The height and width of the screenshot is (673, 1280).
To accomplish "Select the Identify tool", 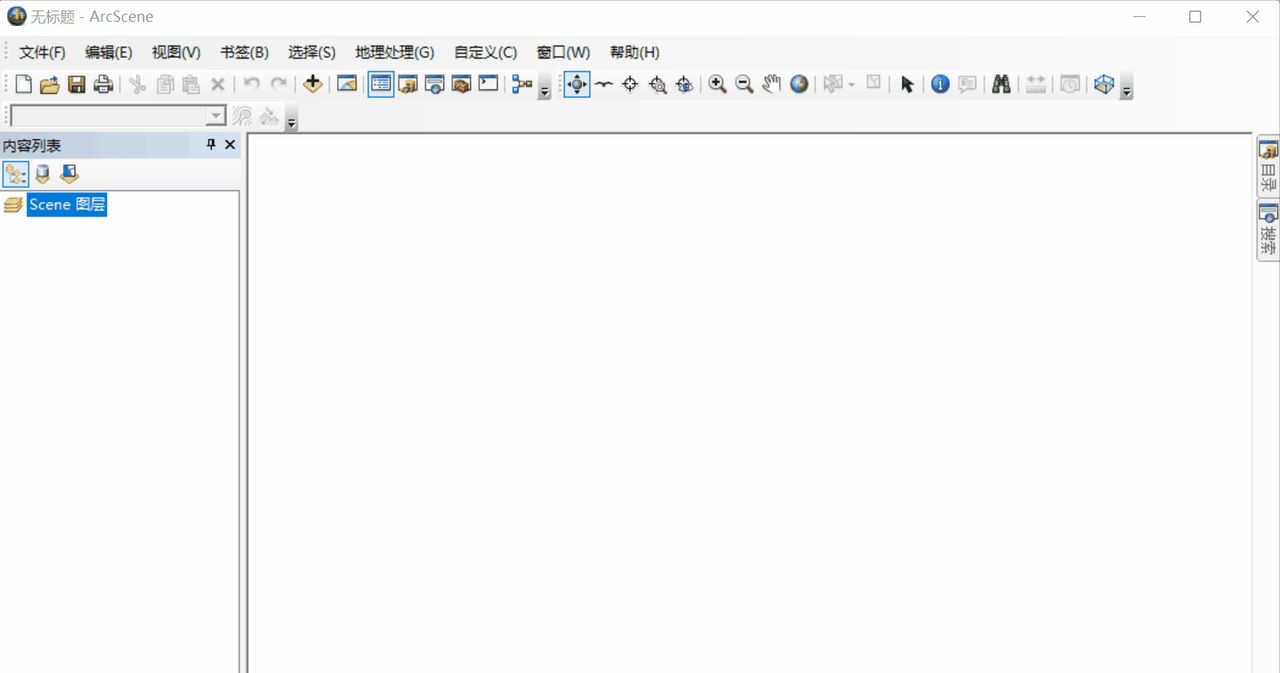I will pos(940,84).
